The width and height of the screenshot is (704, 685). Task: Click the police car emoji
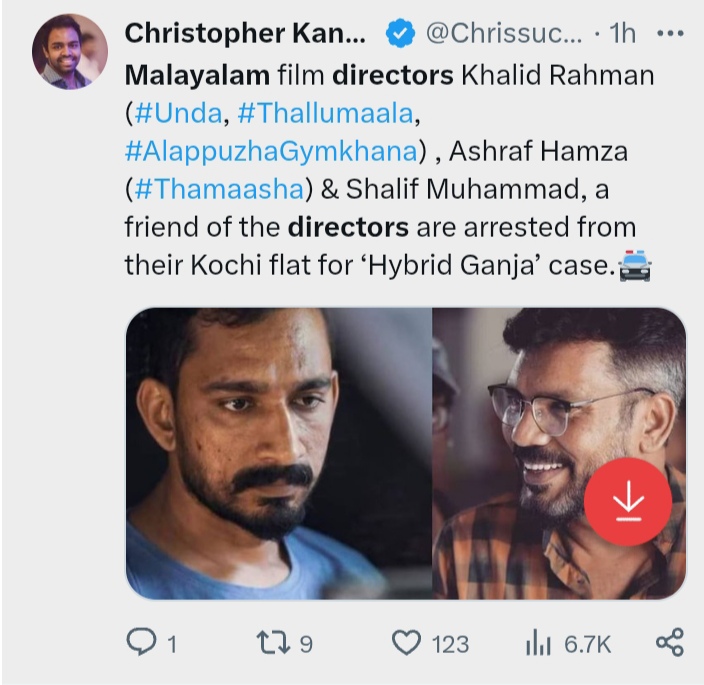635,266
